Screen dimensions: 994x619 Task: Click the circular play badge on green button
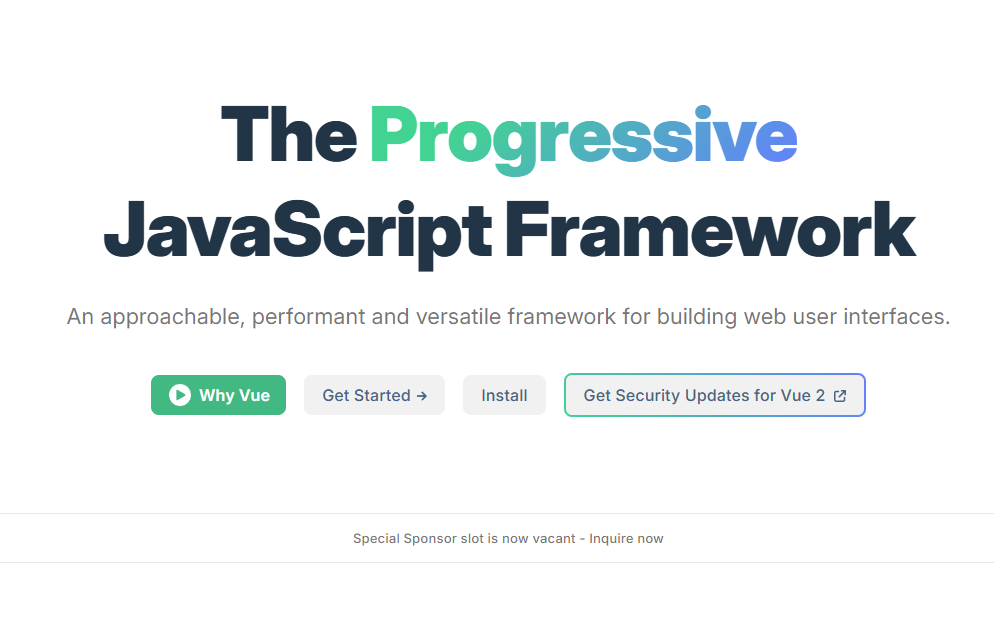pyautogui.click(x=179, y=395)
